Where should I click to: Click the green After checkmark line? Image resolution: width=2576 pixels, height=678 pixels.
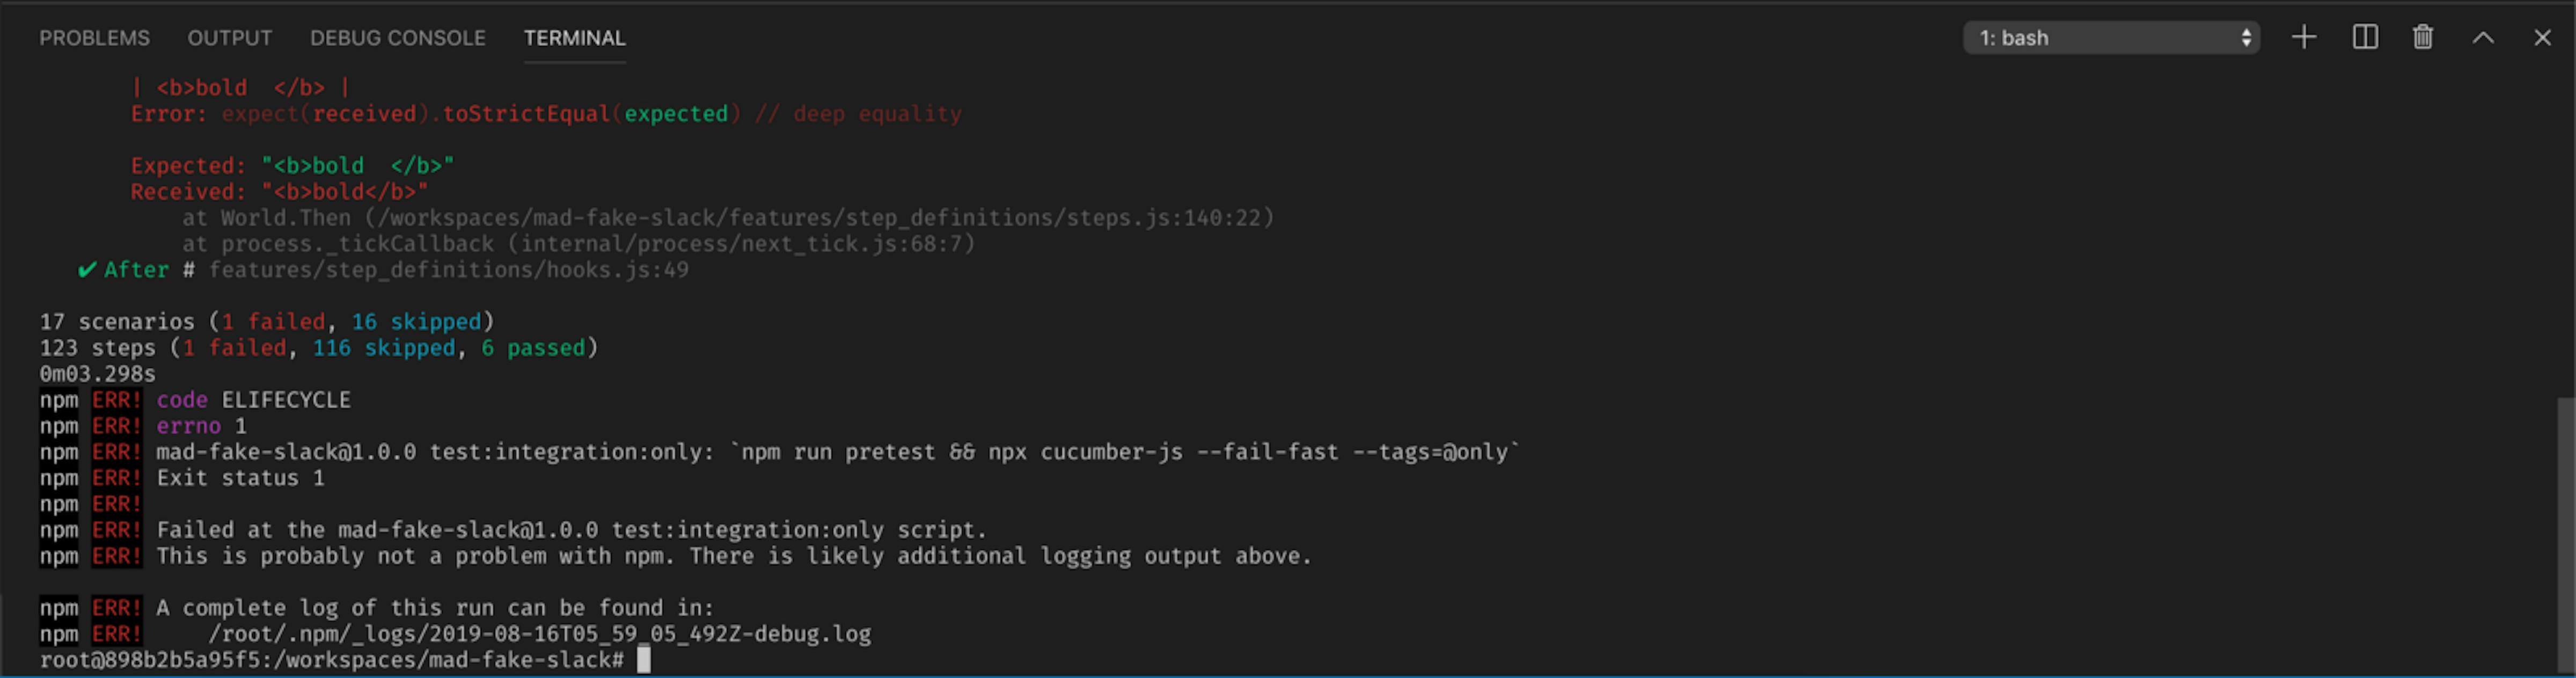[383, 270]
